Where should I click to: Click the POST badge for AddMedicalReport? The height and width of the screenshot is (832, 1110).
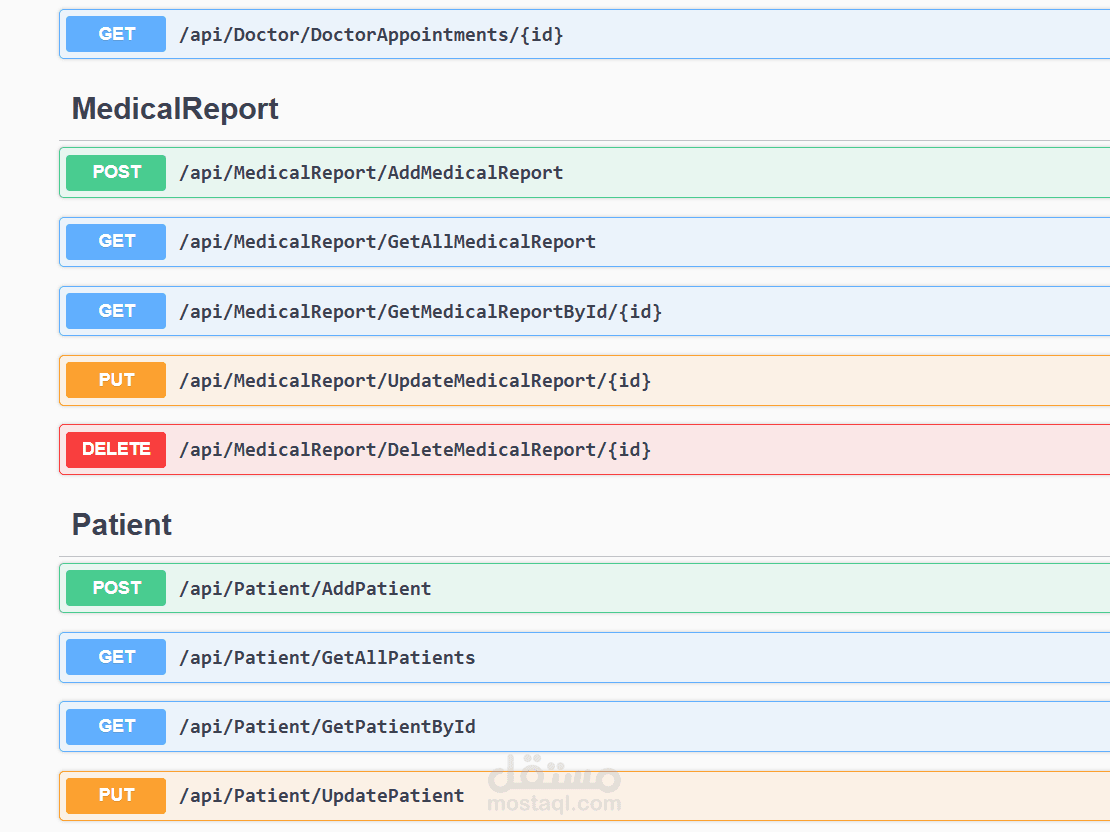(x=116, y=172)
